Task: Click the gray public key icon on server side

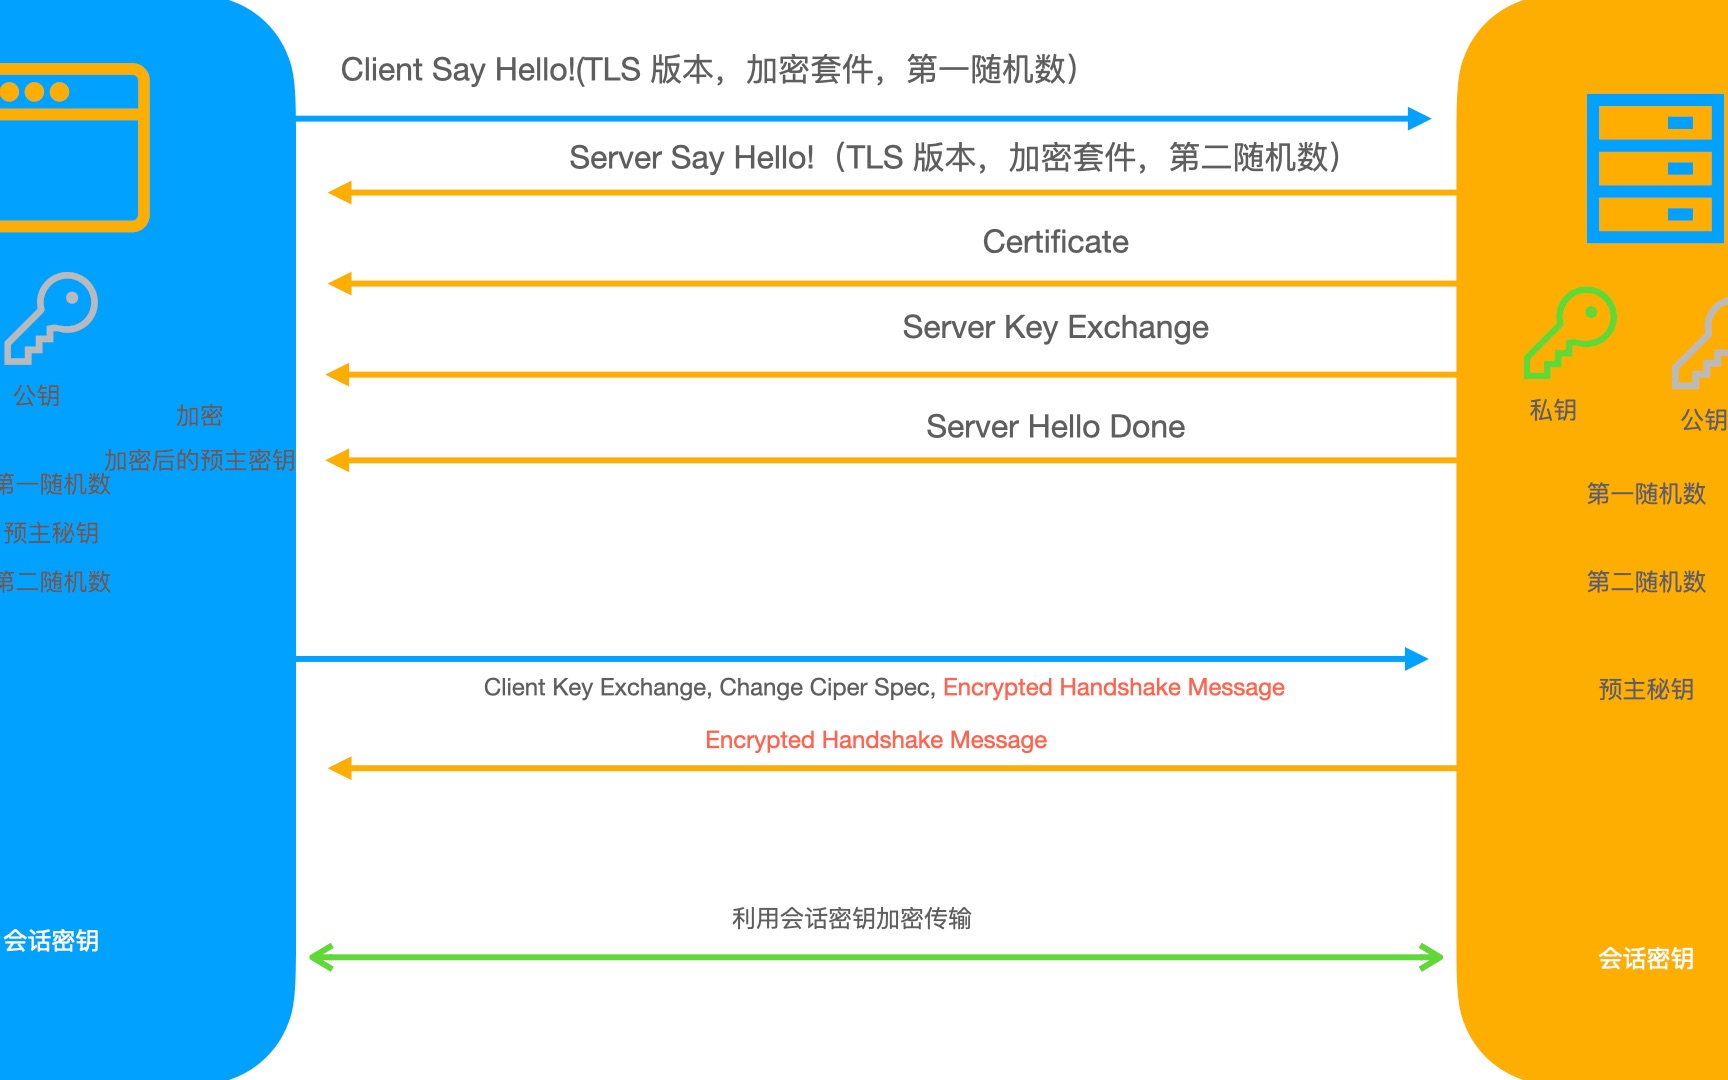Action: click(1701, 343)
